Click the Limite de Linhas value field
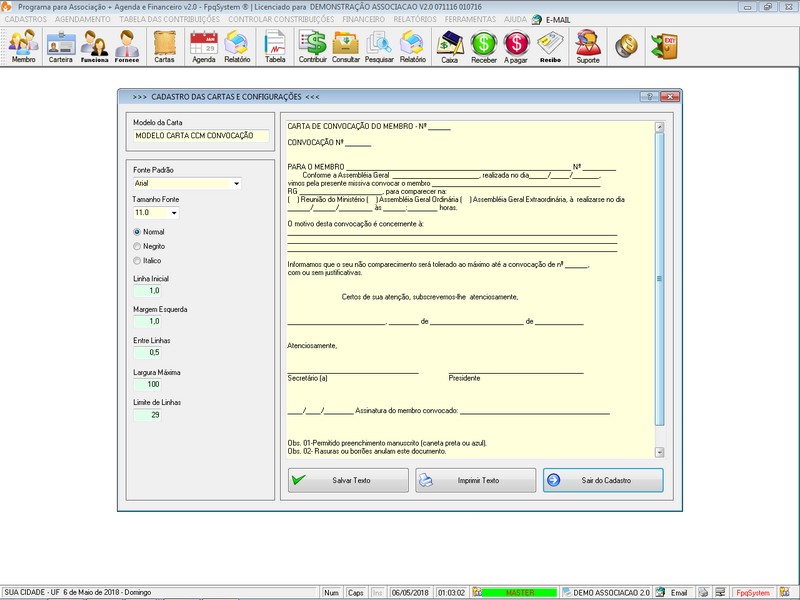This screenshot has width=800, height=600. (147, 415)
